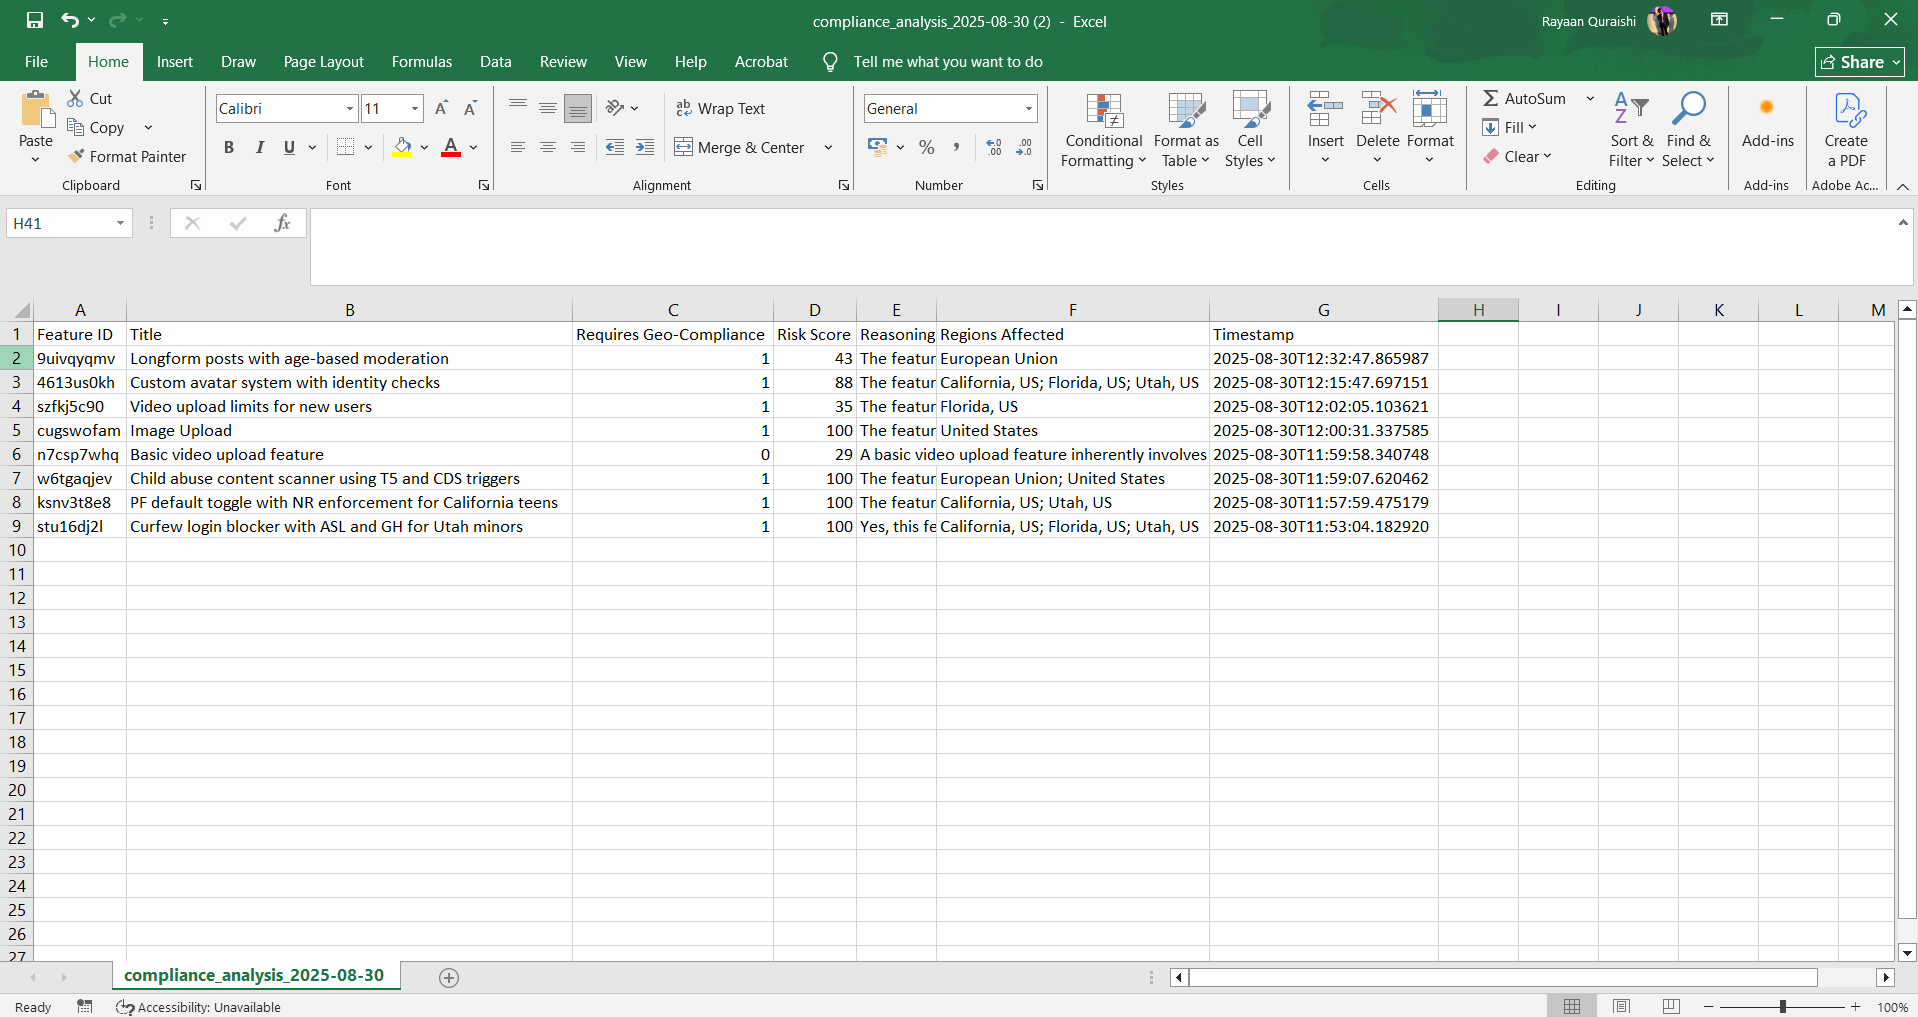Increase decimal places in Number group
Screen dimensions: 1918x1017
point(994,147)
